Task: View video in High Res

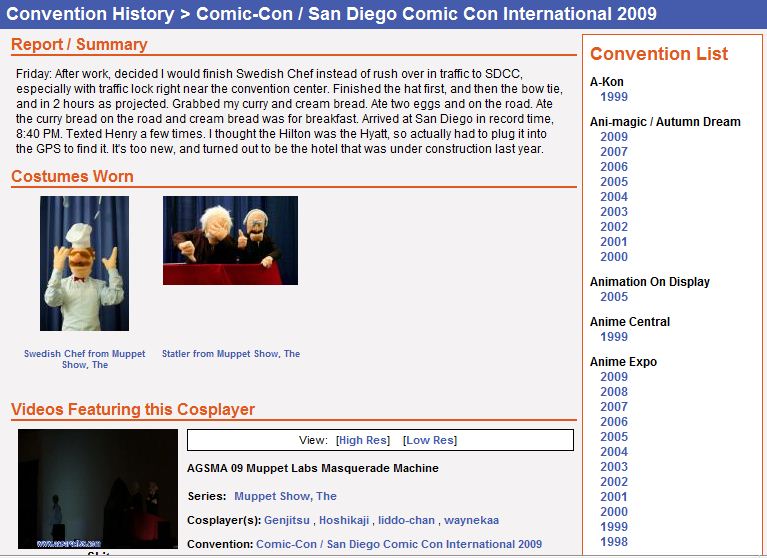Action: pos(363,440)
